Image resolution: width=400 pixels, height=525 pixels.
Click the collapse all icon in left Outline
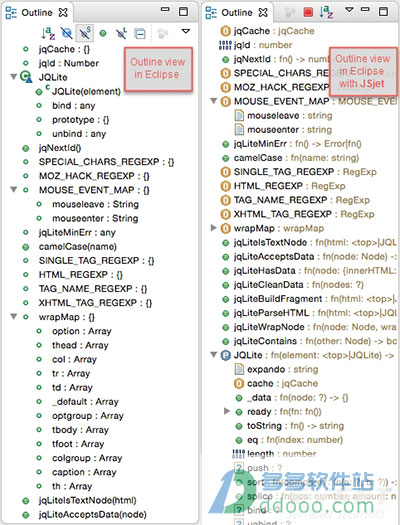(x=140, y=33)
